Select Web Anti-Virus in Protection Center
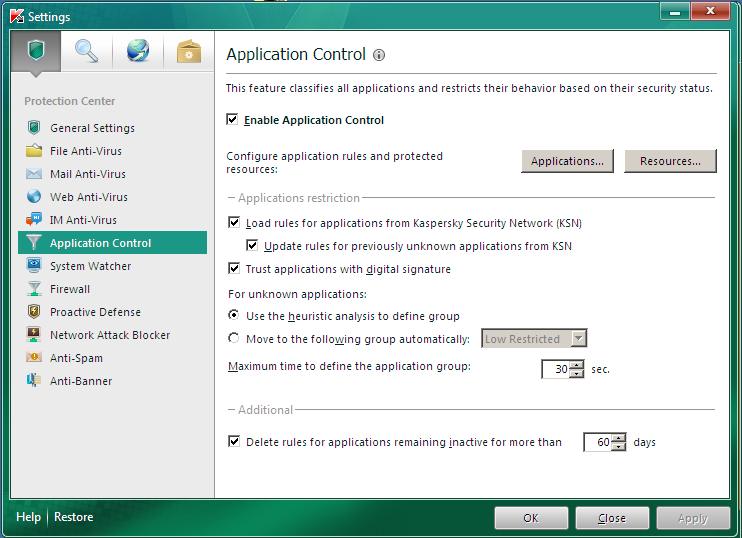 tap(89, 197)
